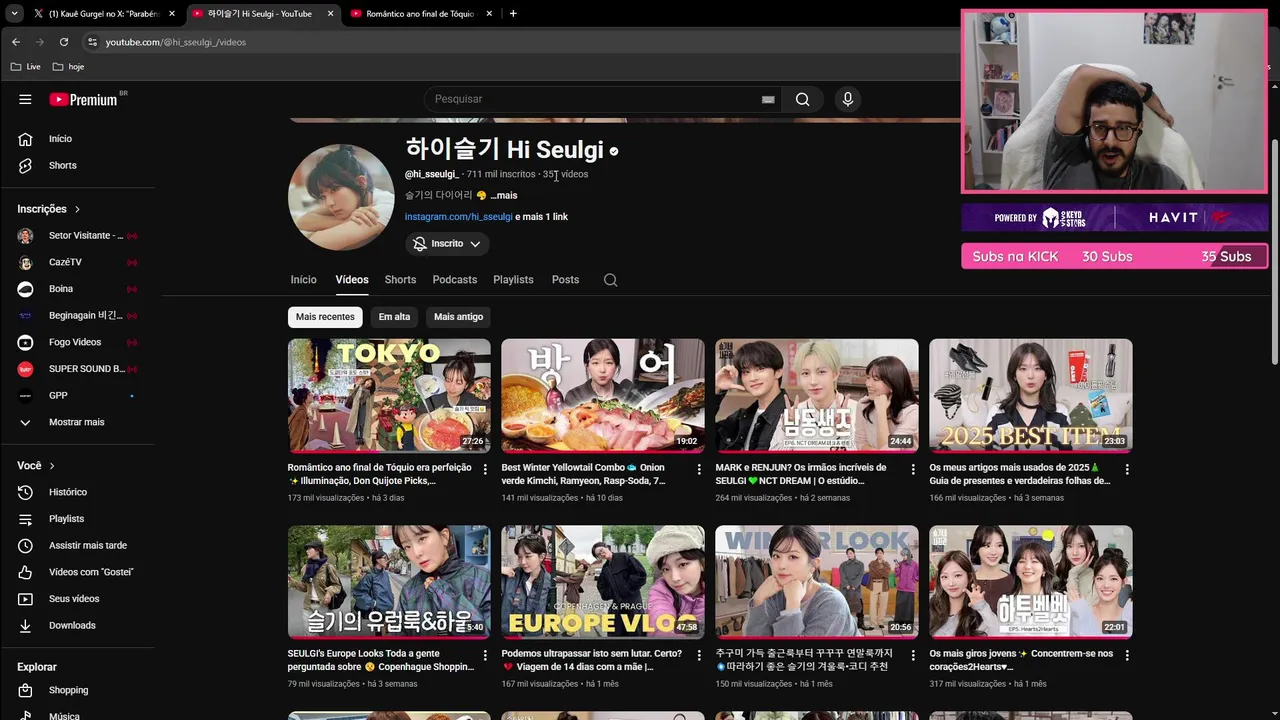Open more options for 2025 artigos video
Screen dimensions: 1280x720
pos(1127,469)
